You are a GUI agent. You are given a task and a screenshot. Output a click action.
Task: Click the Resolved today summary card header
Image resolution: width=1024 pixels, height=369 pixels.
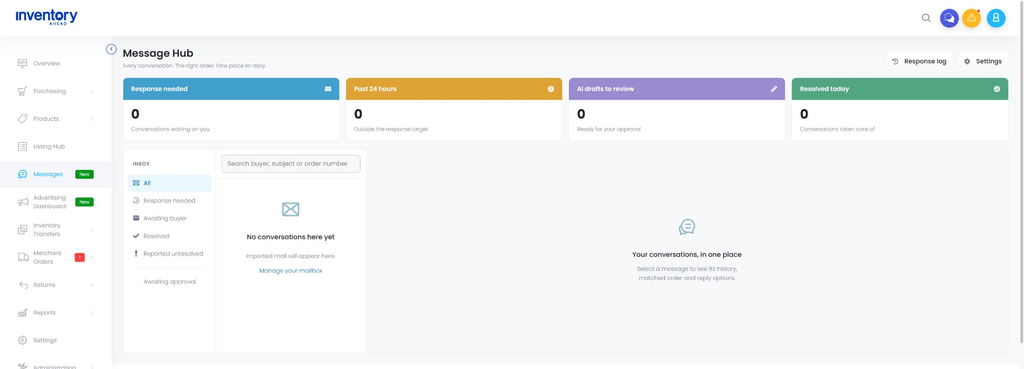coord(900,89)
